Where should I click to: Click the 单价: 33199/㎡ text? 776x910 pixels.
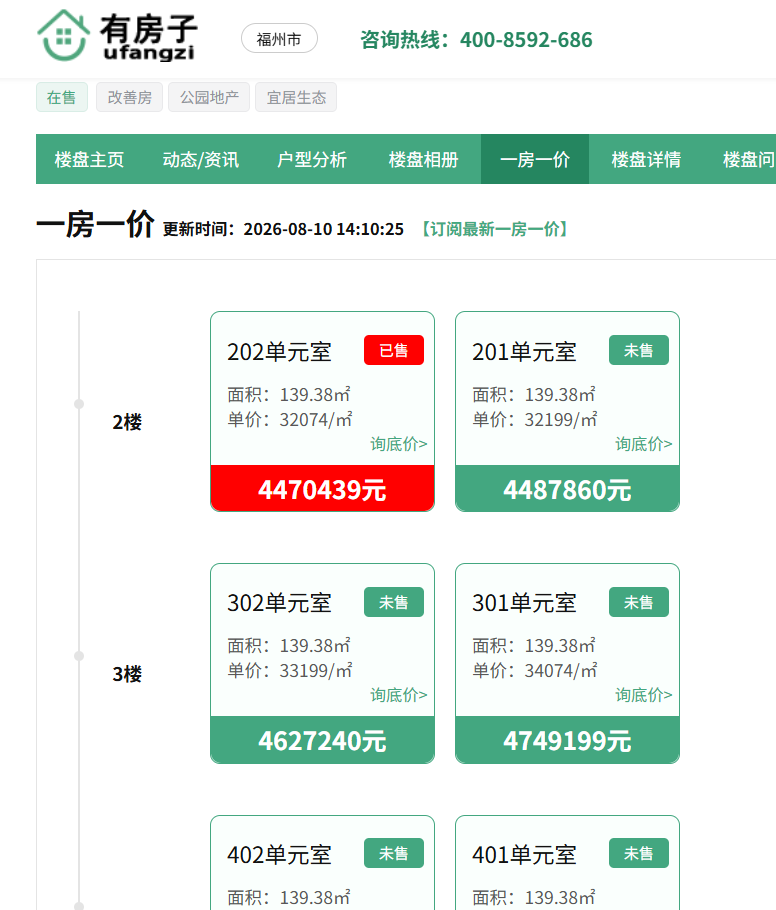(290, 671)
